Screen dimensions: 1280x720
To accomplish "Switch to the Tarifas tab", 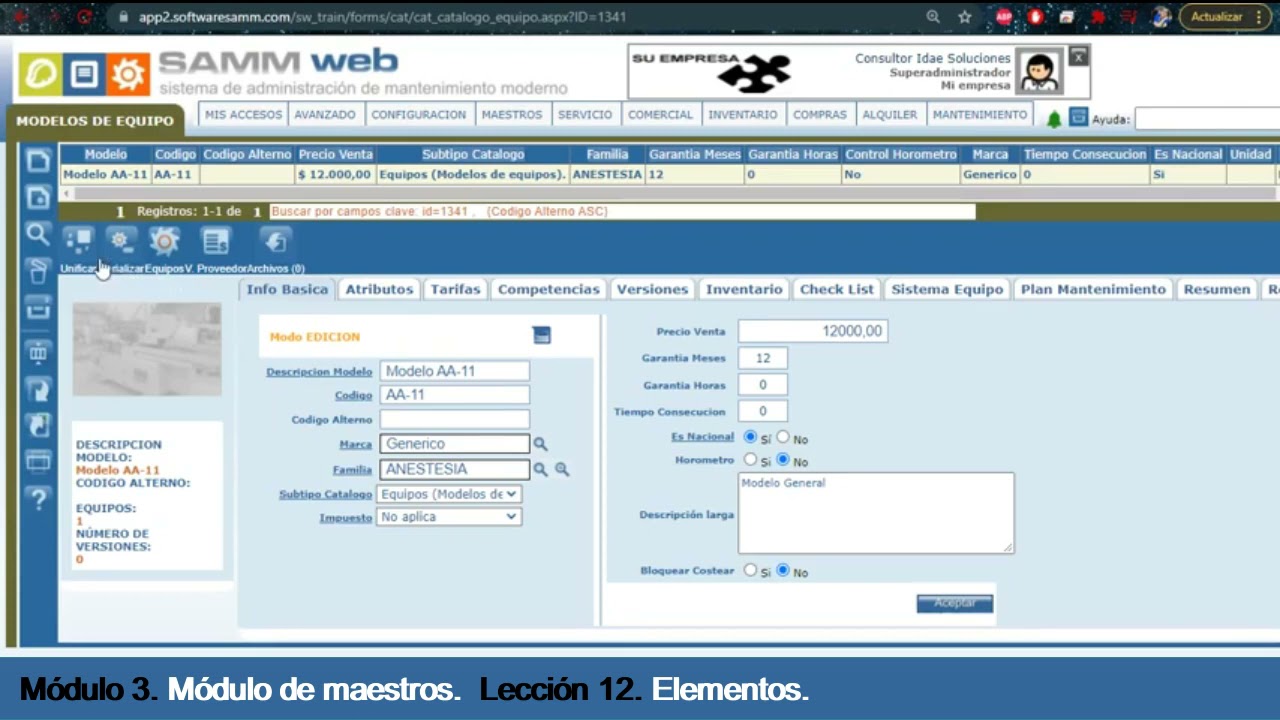I will tap(456, 289).
